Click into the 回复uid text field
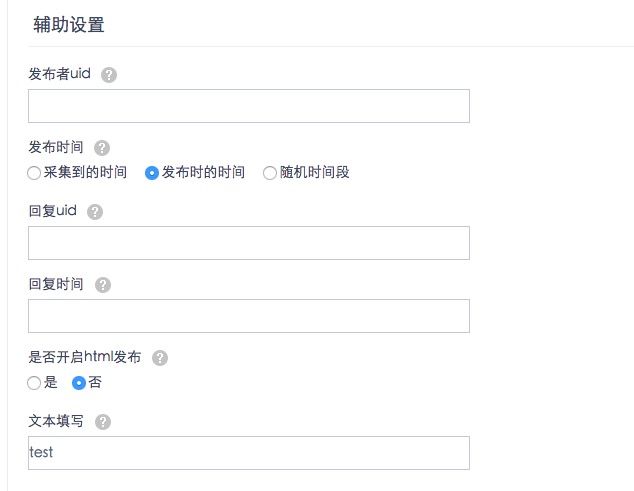 [x=249, y=243]
